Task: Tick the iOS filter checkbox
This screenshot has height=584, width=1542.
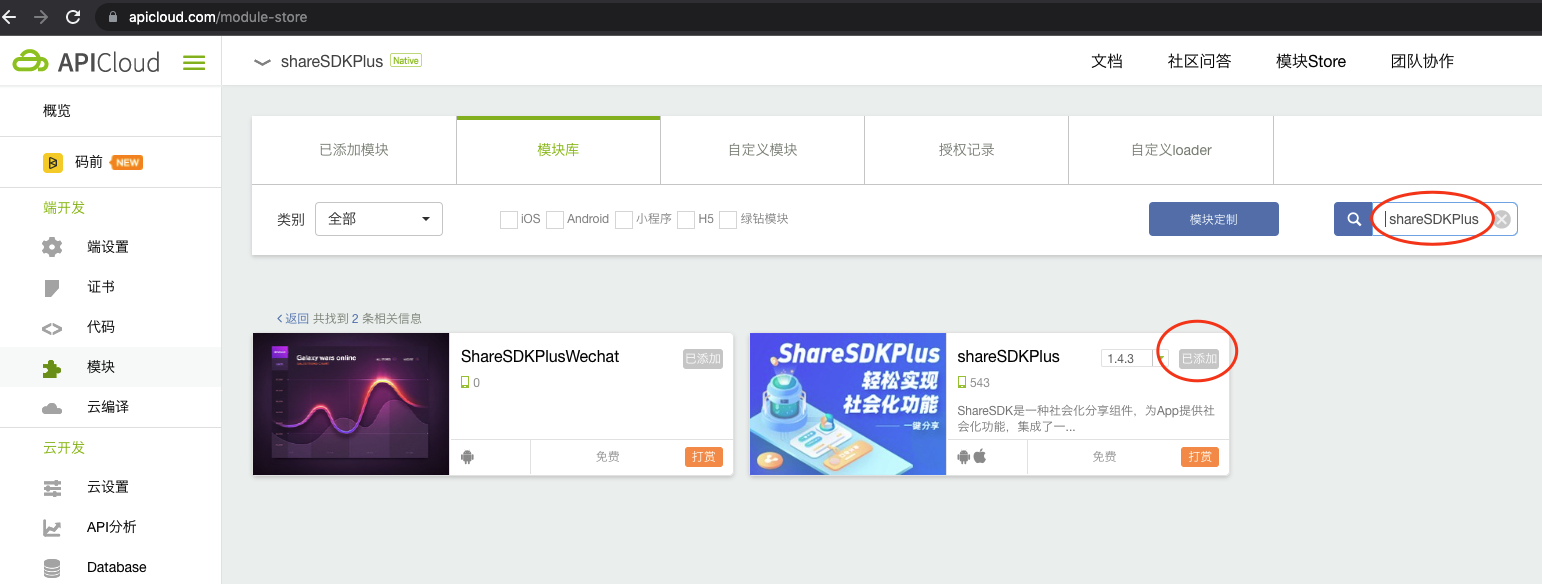Action: pyautogui.click(x=509, y=219)
